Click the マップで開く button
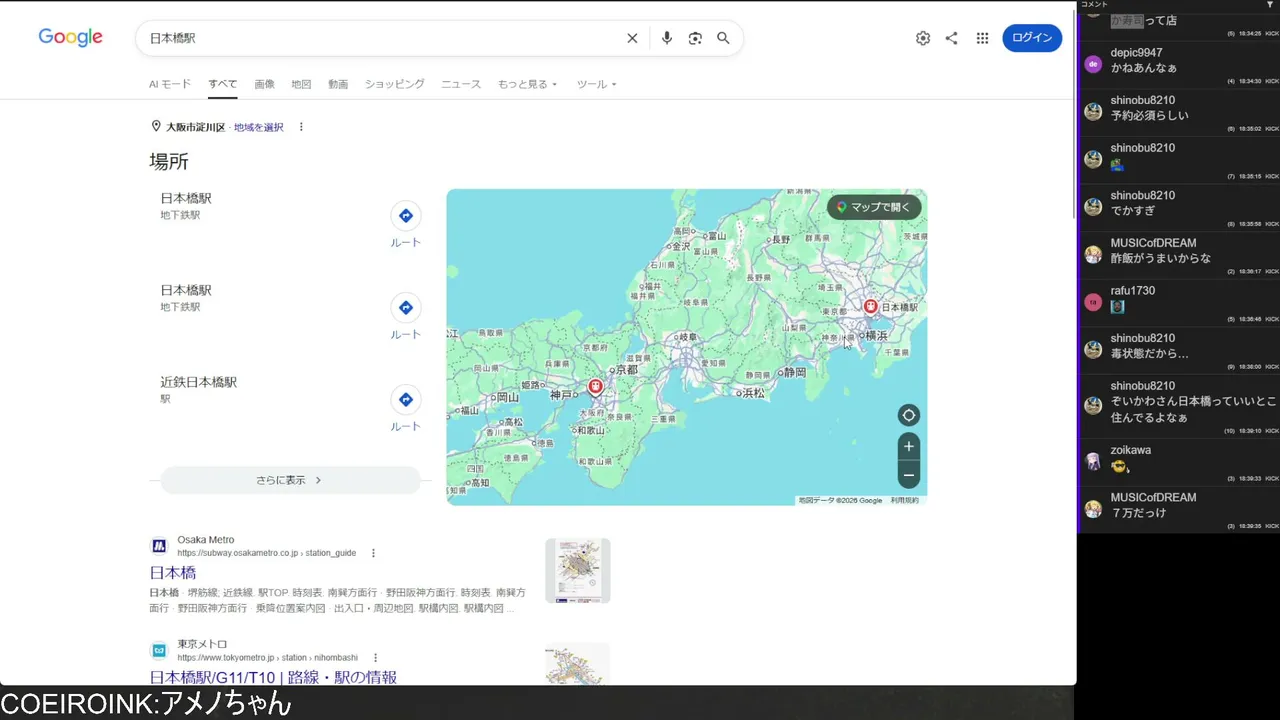The width and height of the screenshot is (1280, 720). click(x=874, y=207)
